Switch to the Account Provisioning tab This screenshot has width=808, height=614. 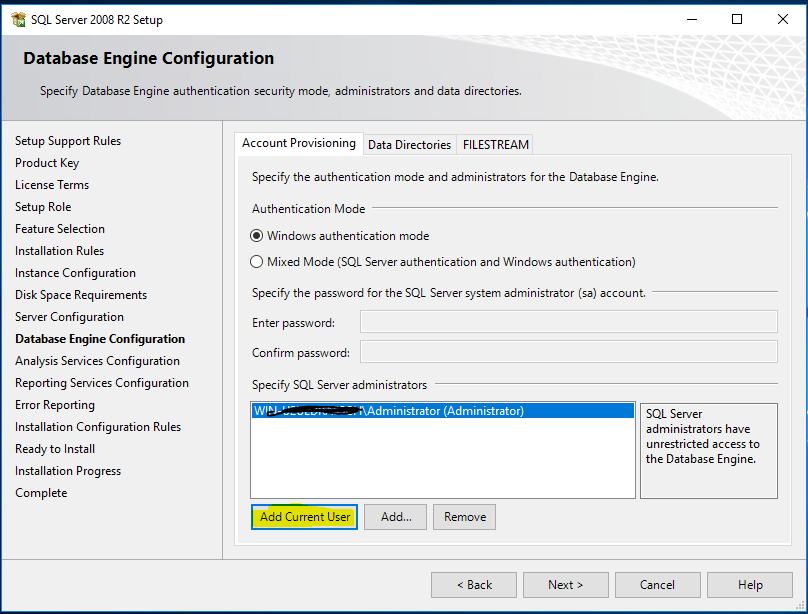299,143
